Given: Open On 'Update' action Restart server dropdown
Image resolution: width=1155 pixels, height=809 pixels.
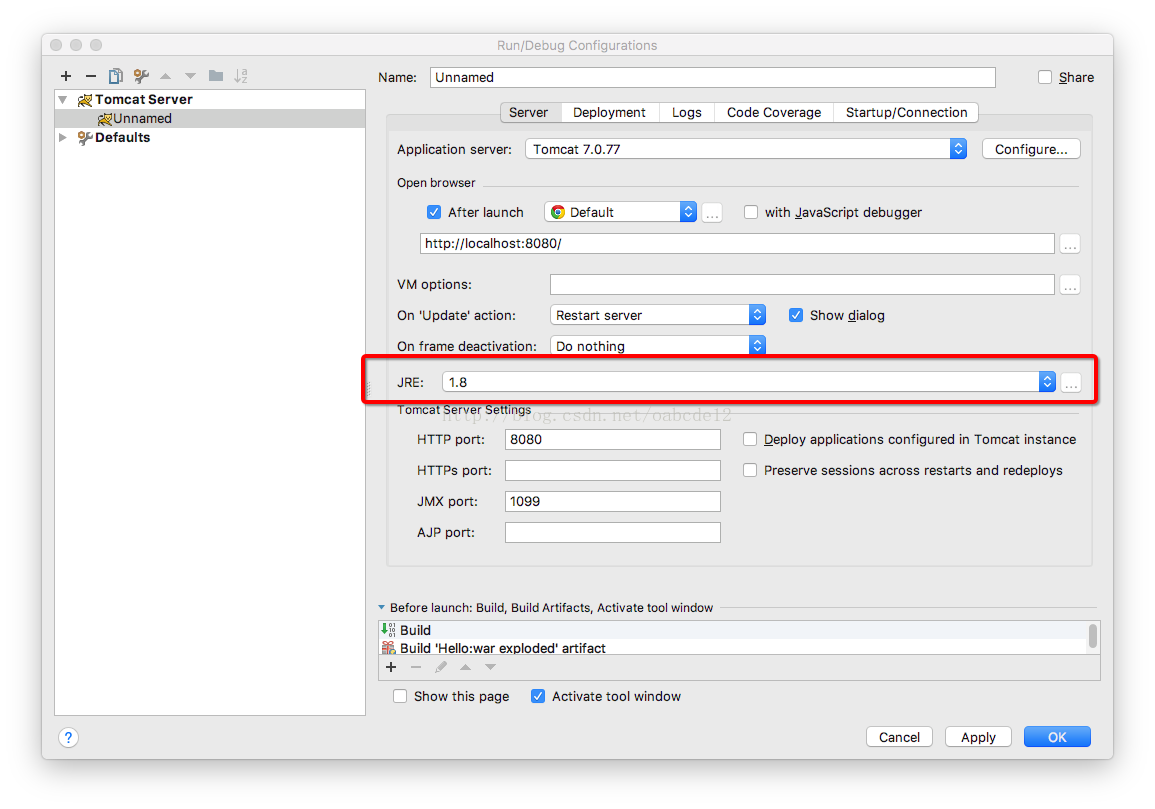Looking at the screenshot, I should click(658, 315).
